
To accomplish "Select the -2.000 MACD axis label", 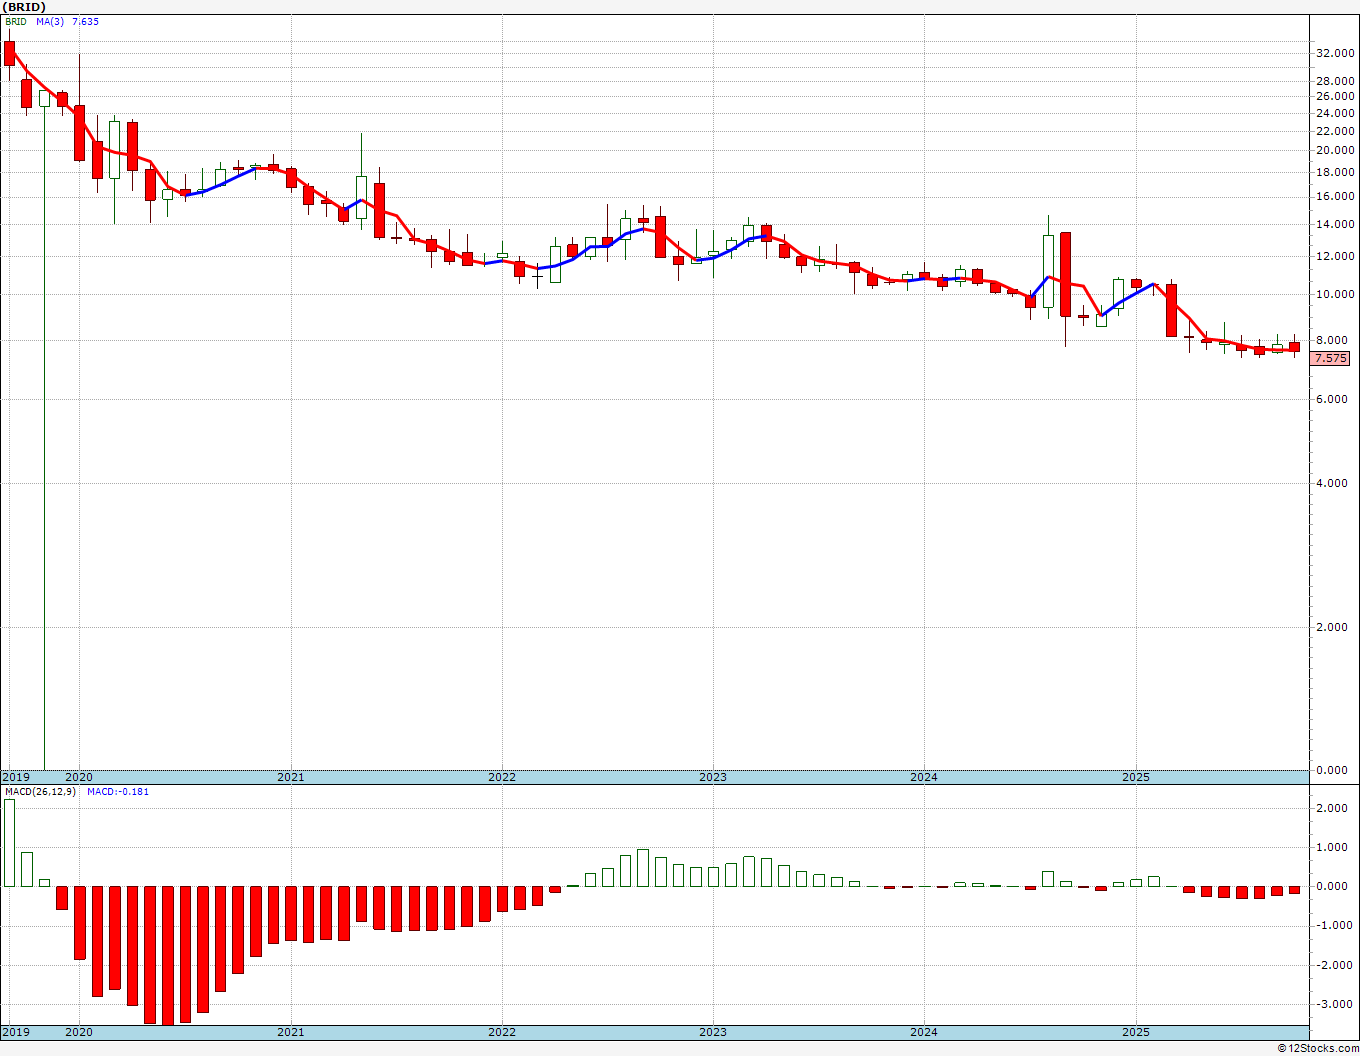I will [x=1335, y=965].
